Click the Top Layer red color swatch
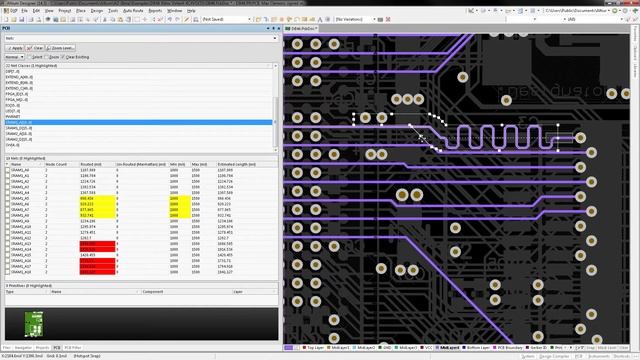 304,348
